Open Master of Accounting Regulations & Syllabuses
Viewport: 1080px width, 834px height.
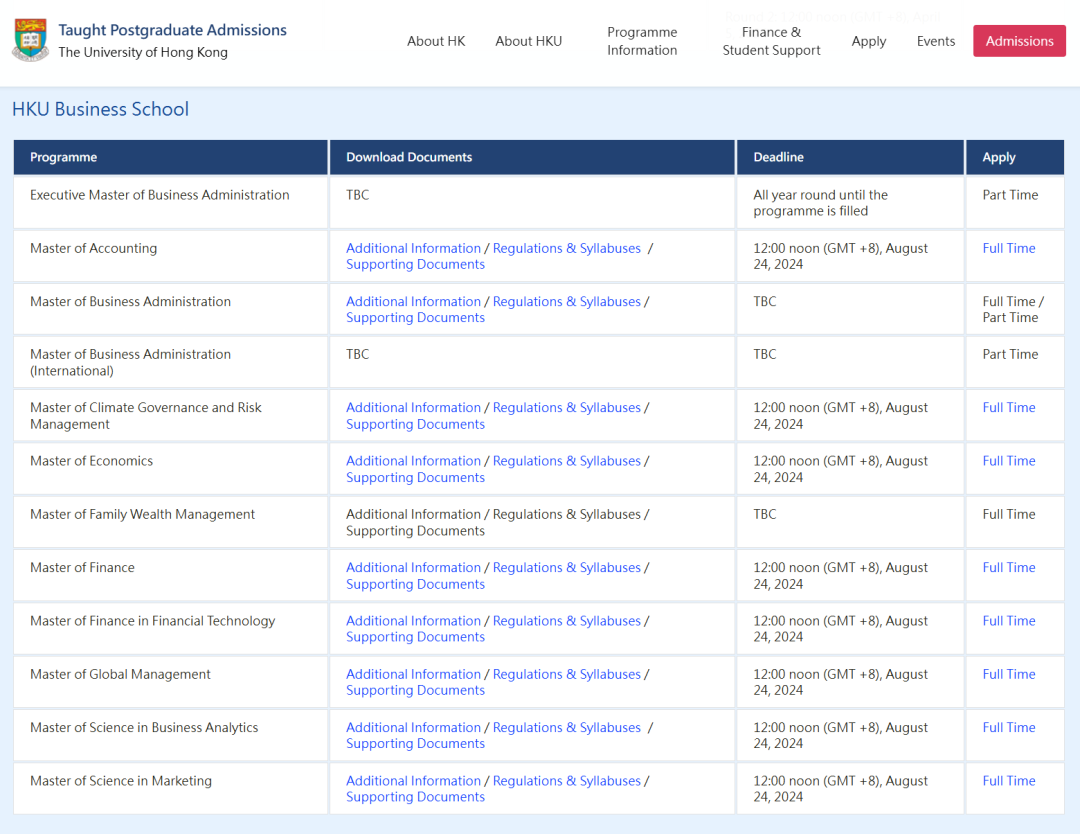566,249
